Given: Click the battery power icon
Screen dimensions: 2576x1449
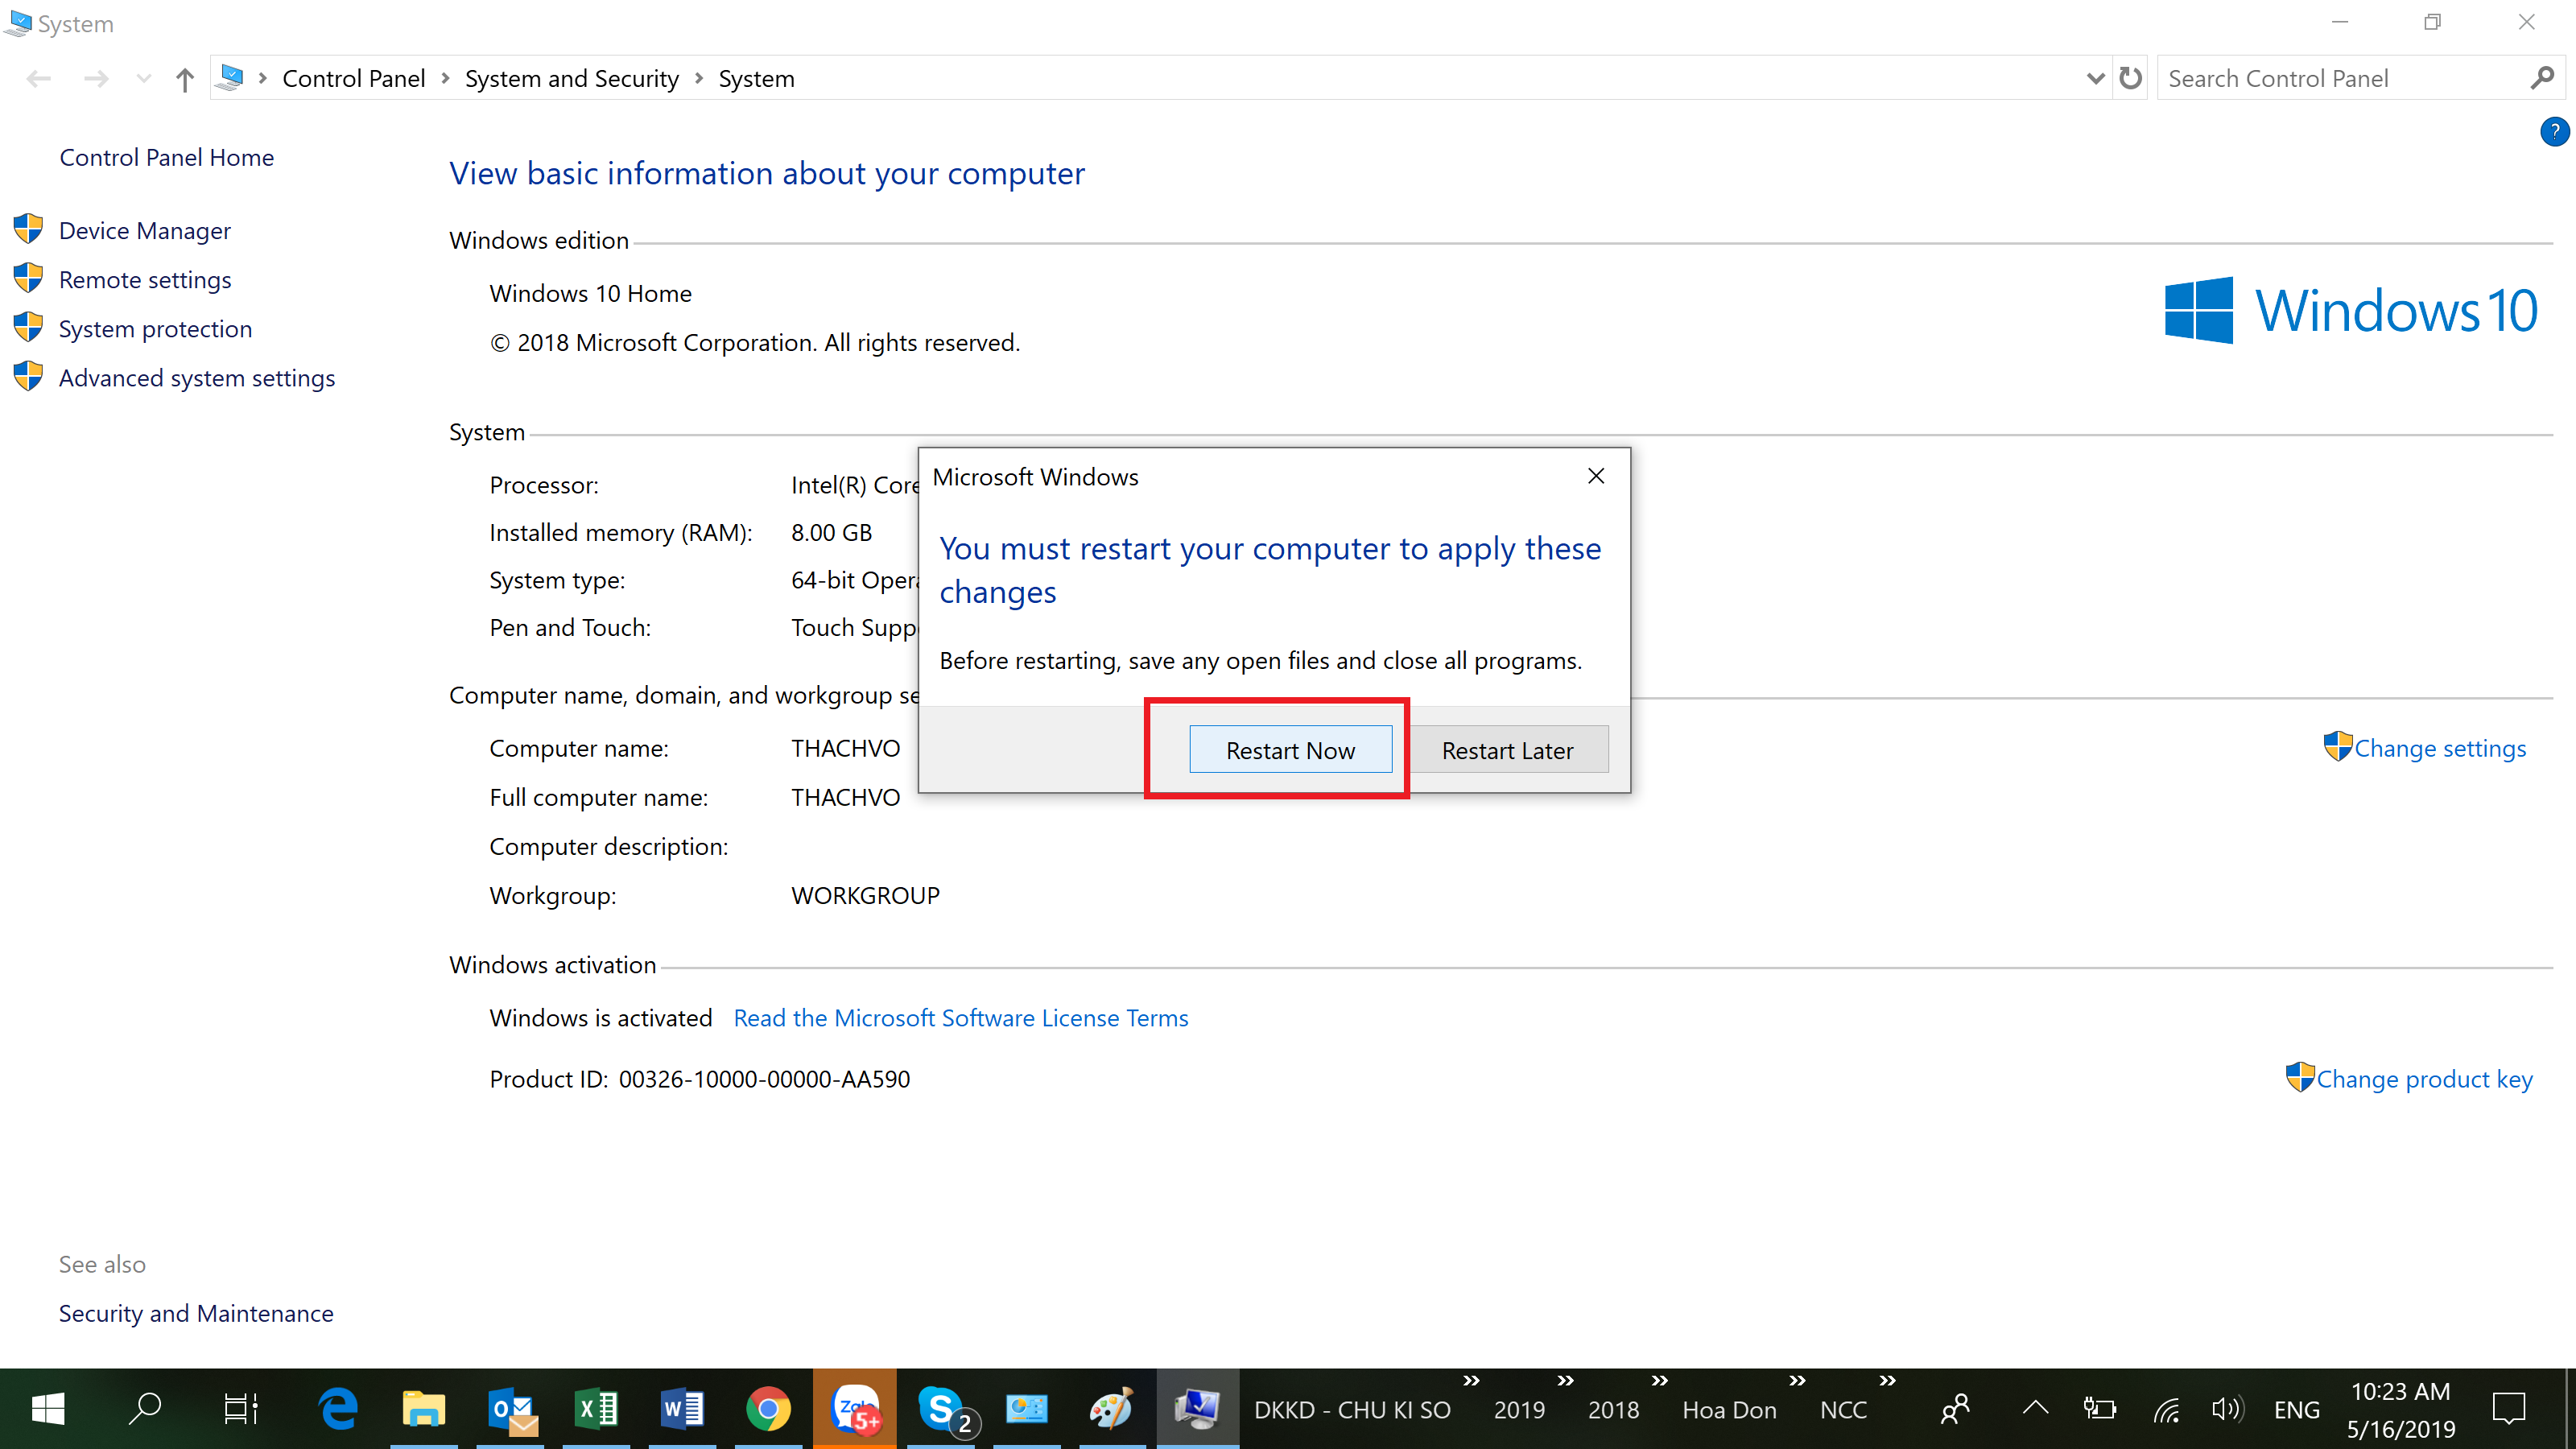Looking at the screenshot, I should click(2099, 1409).
